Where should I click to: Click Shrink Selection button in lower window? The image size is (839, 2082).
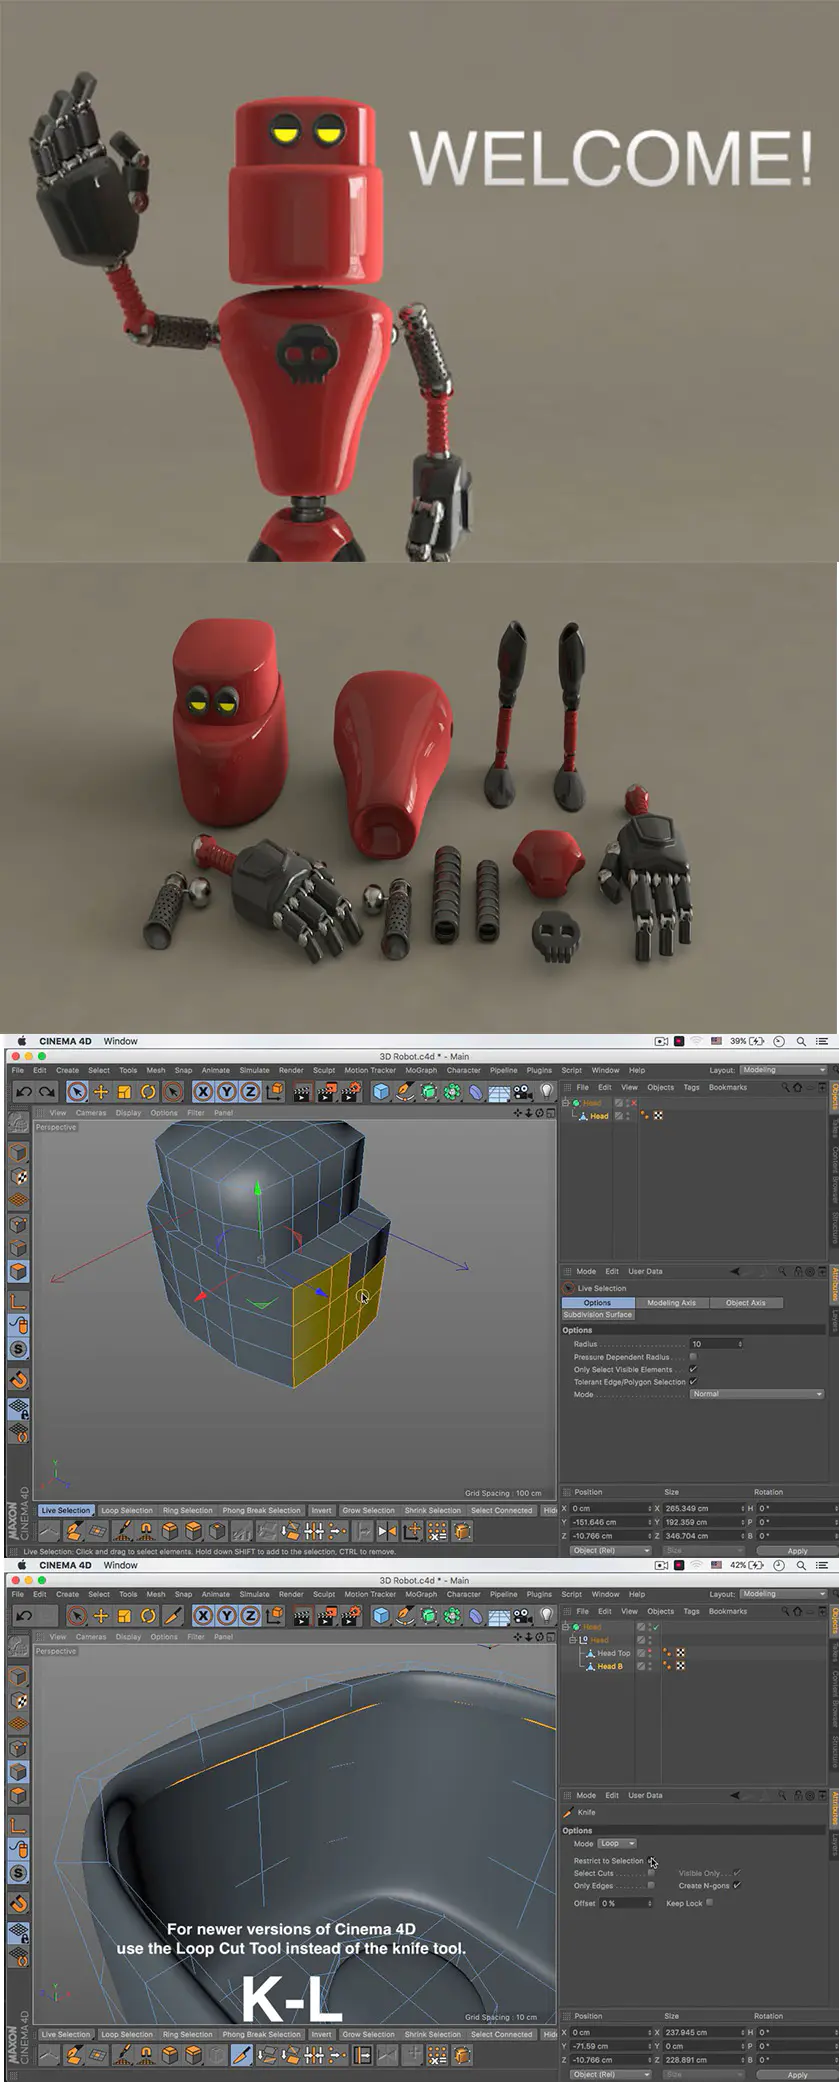(x=433, y=2034)
